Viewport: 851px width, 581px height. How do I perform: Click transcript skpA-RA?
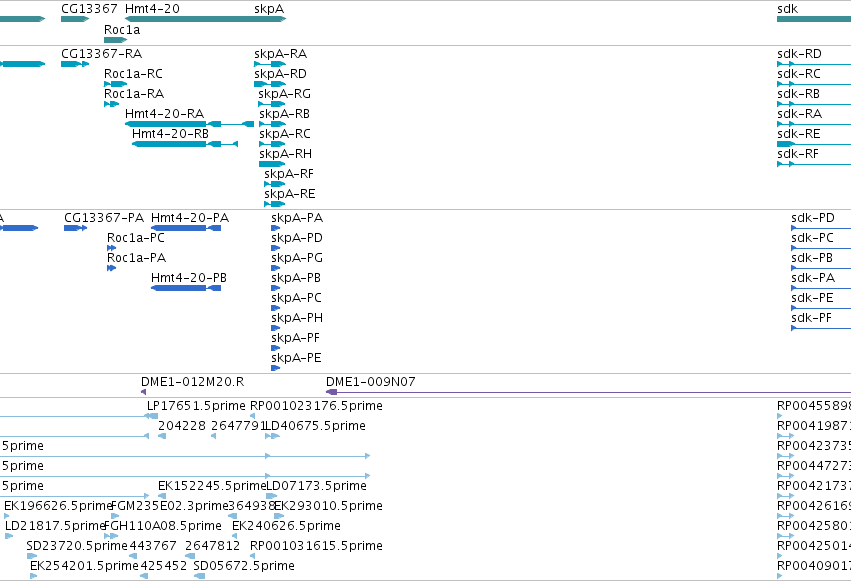tap(281, 54)
